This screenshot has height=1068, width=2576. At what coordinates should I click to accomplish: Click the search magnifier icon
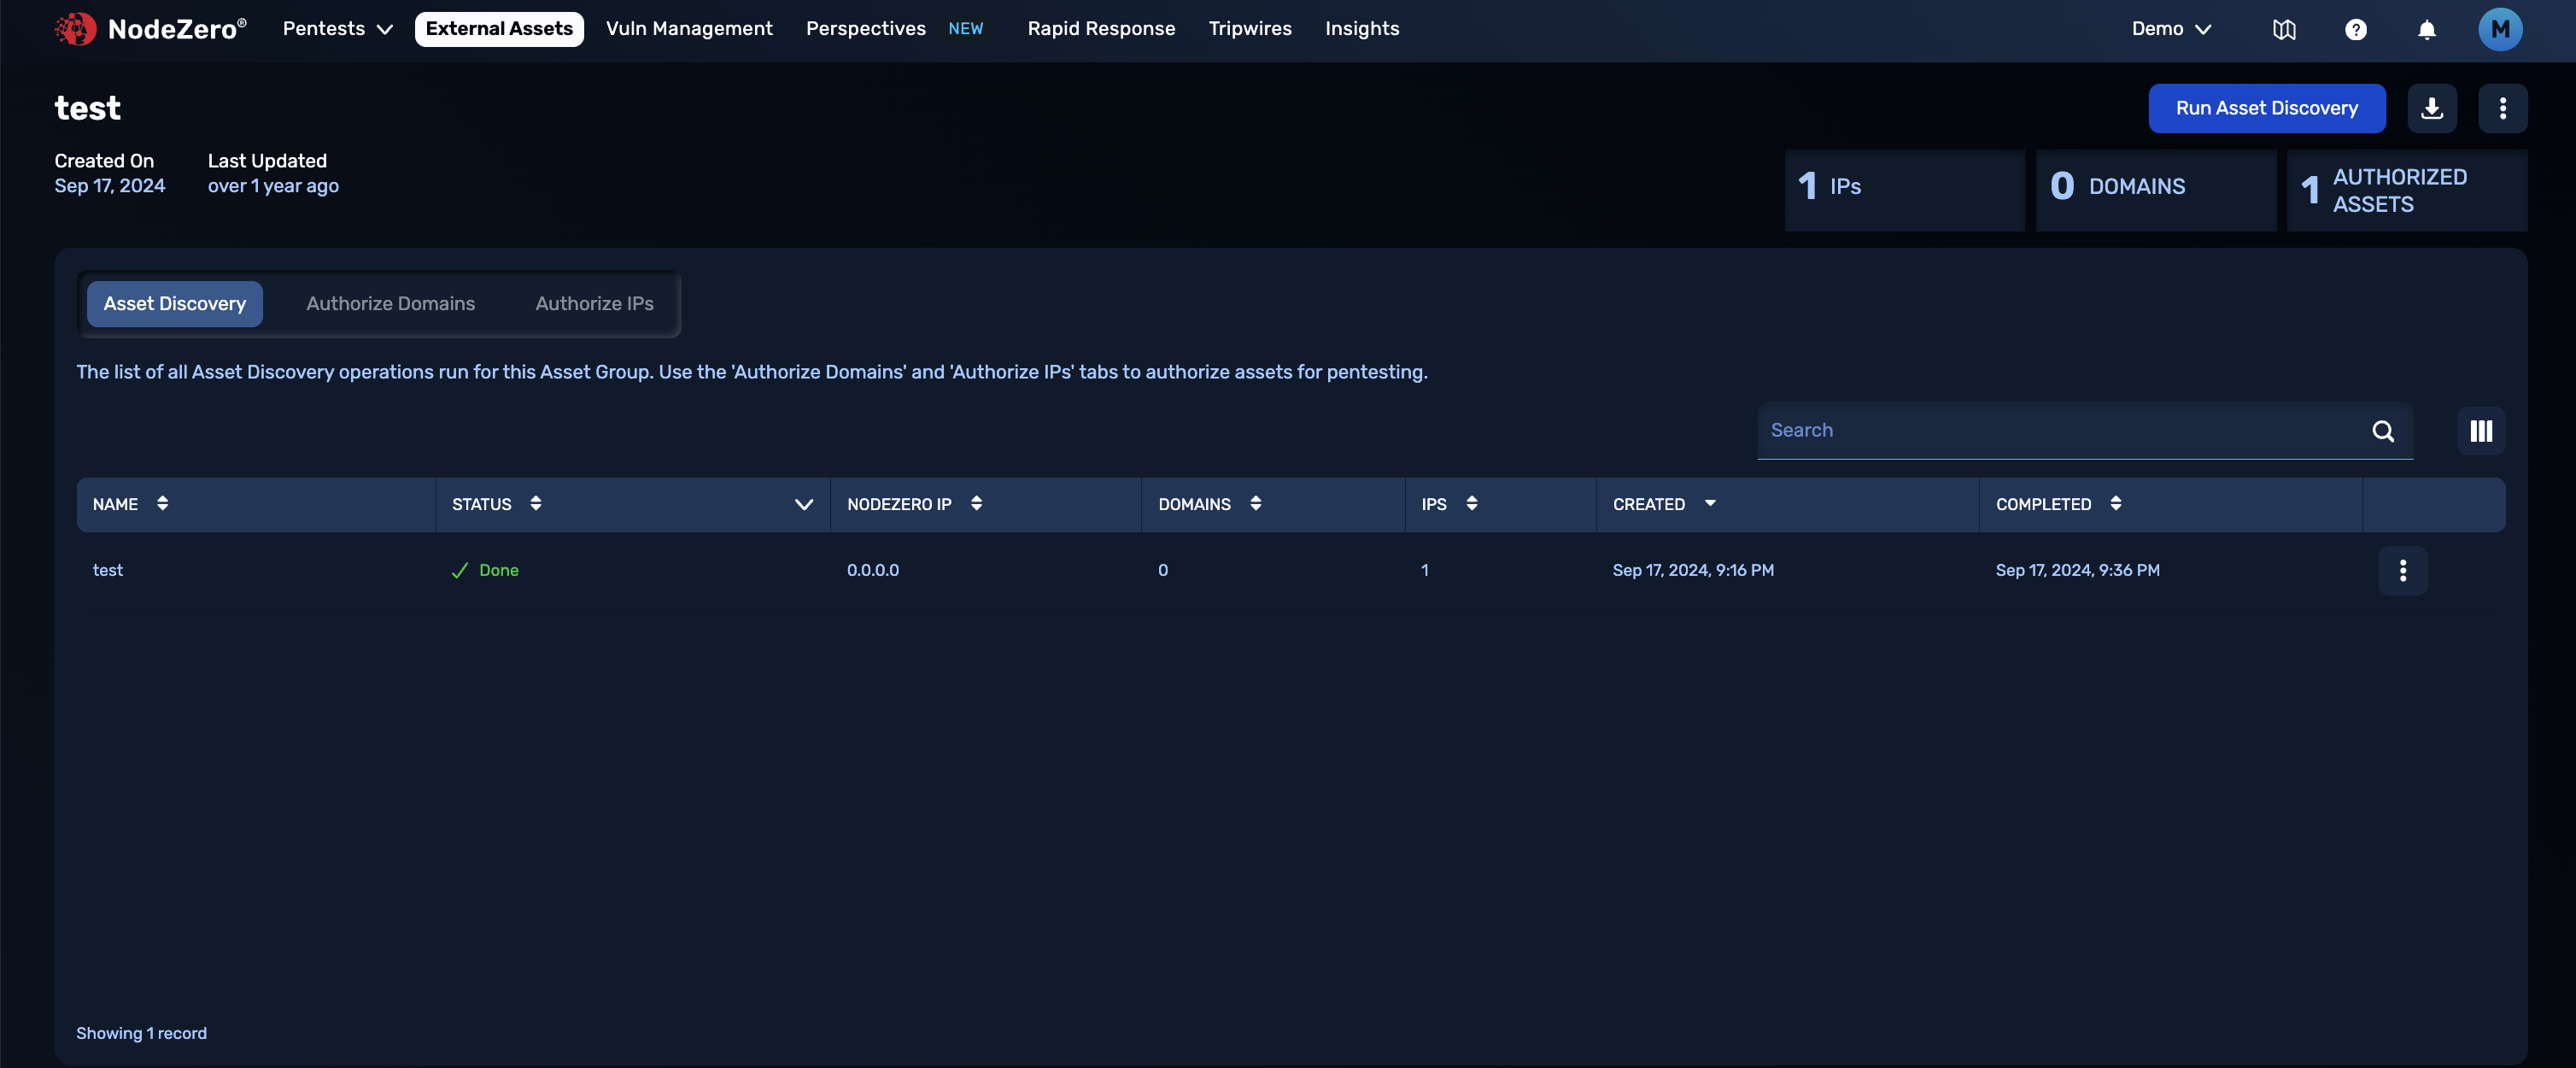(x=2384, y=431)
